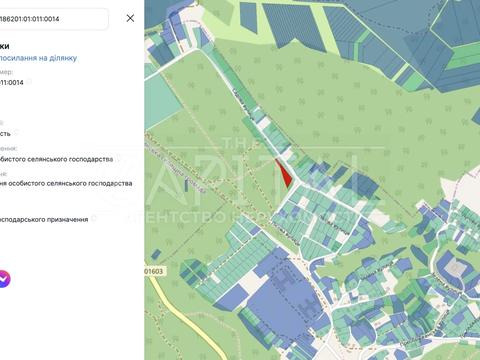Close the parcel info panel with X
The height and width of the screenshot is (360, 480).
pos(130,18)
